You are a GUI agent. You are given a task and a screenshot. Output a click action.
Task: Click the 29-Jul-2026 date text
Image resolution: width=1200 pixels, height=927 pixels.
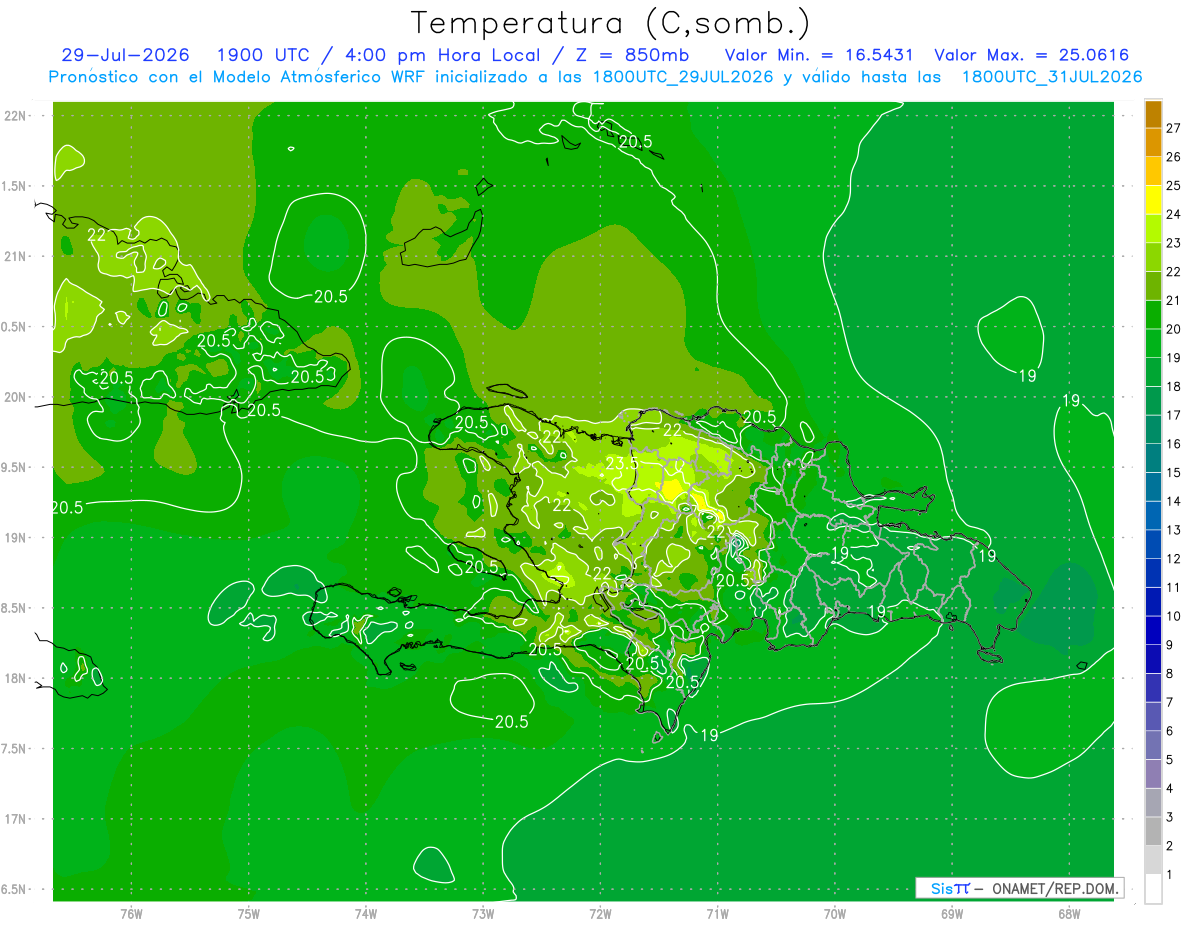[x=125, y=56]
